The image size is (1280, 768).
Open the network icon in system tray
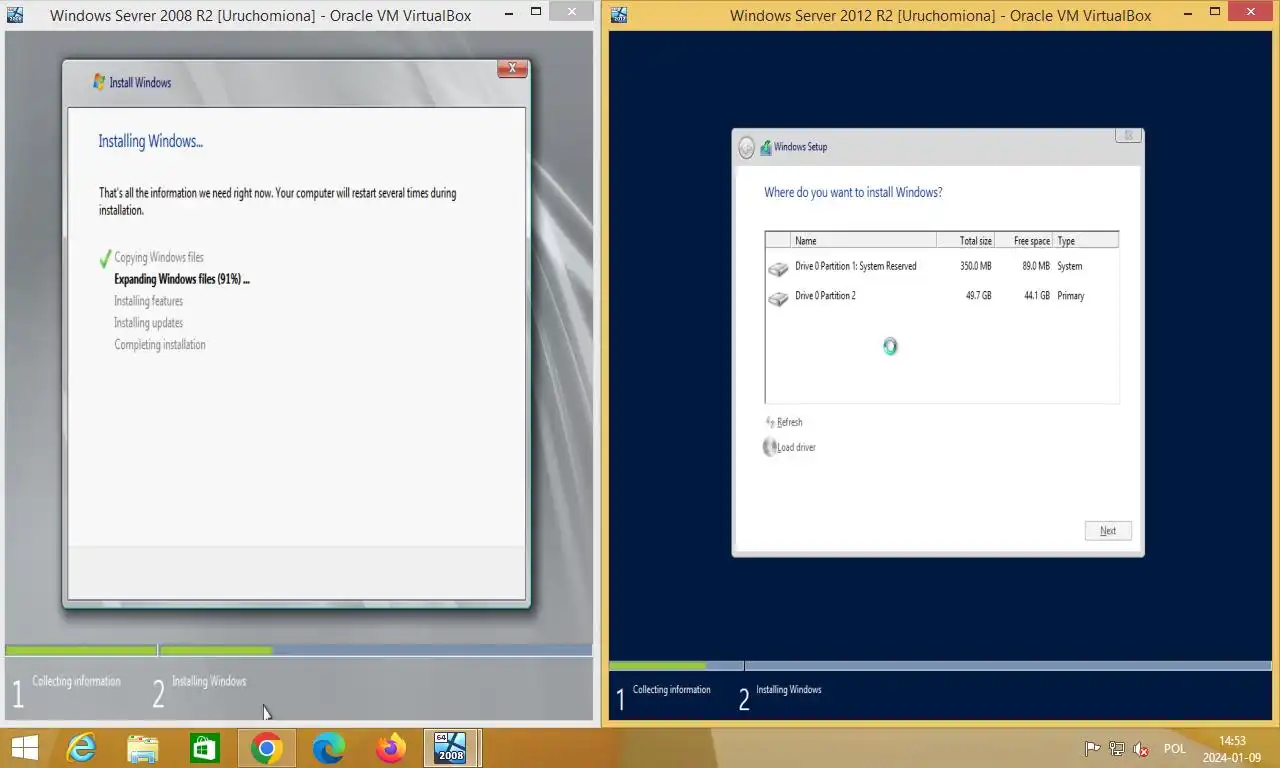point(1116,749)
